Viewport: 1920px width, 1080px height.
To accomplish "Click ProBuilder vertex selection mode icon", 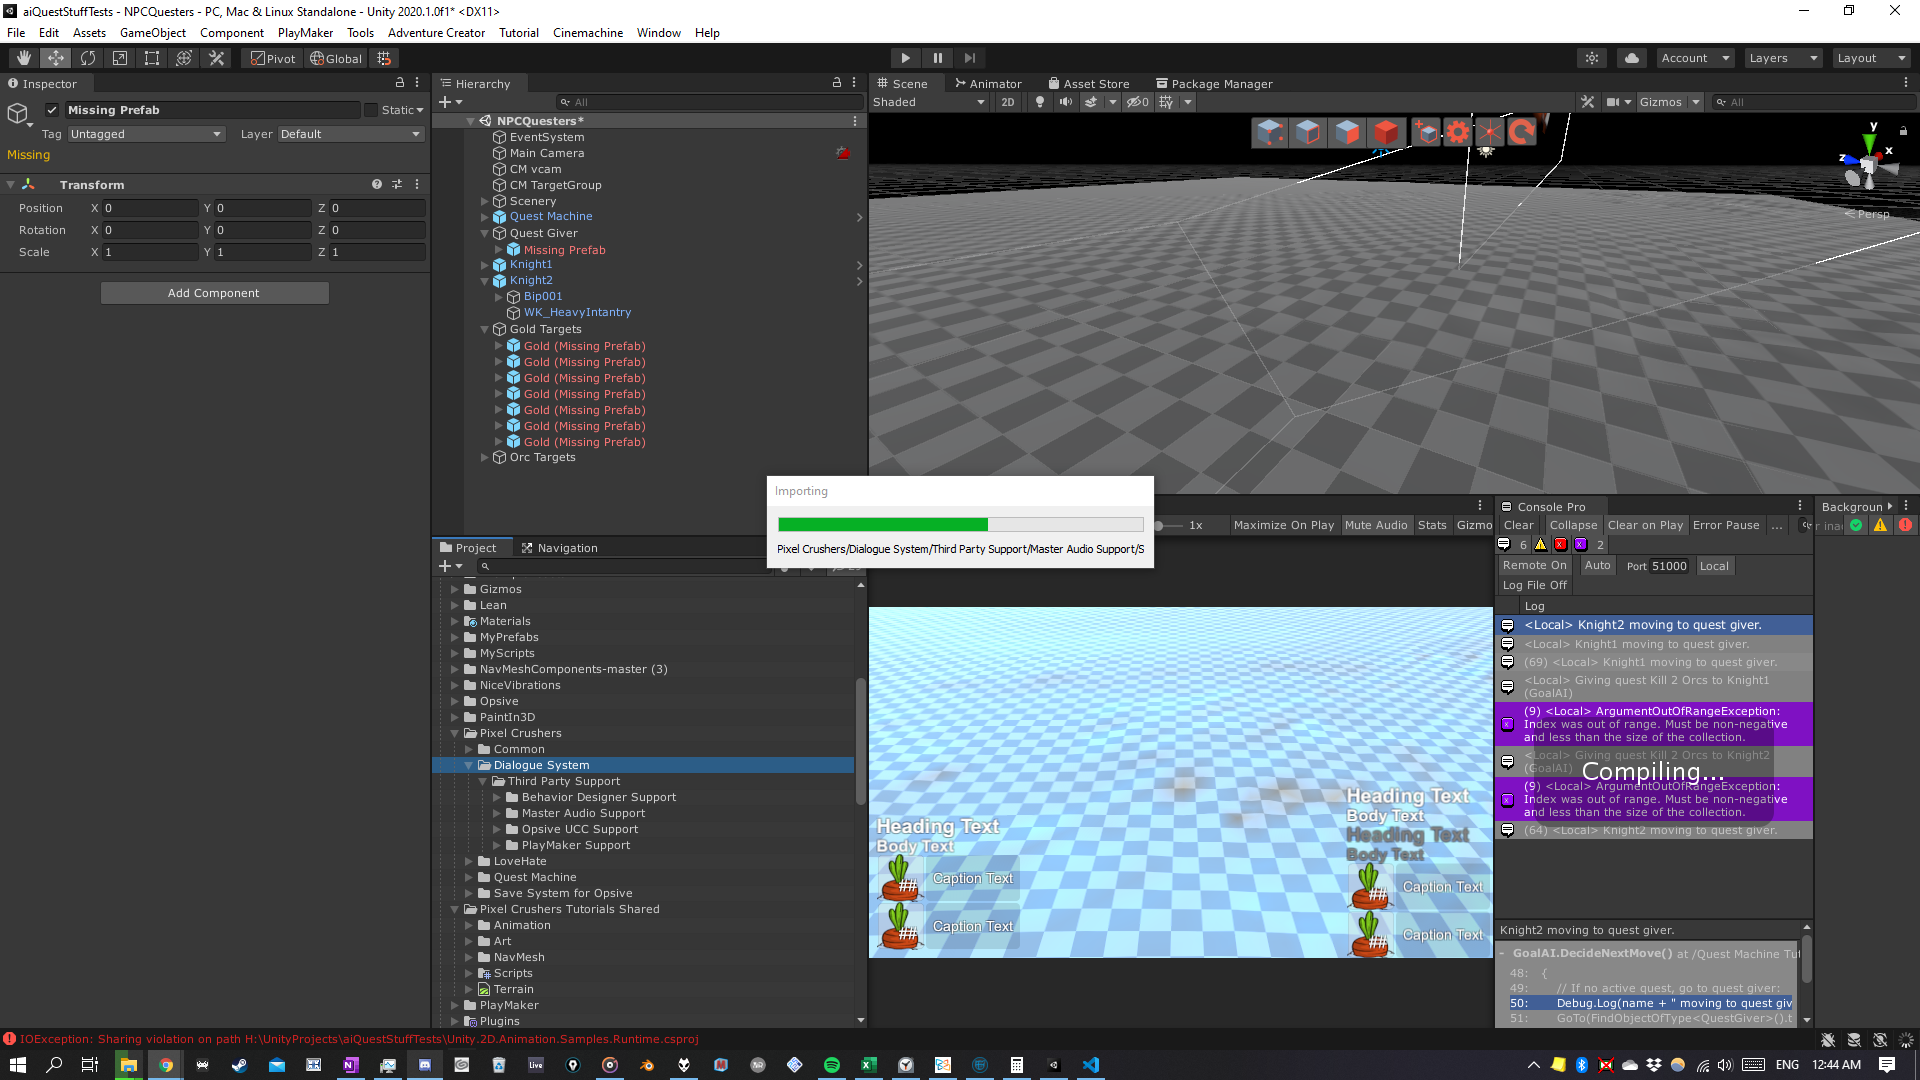I will [1269, 132].
